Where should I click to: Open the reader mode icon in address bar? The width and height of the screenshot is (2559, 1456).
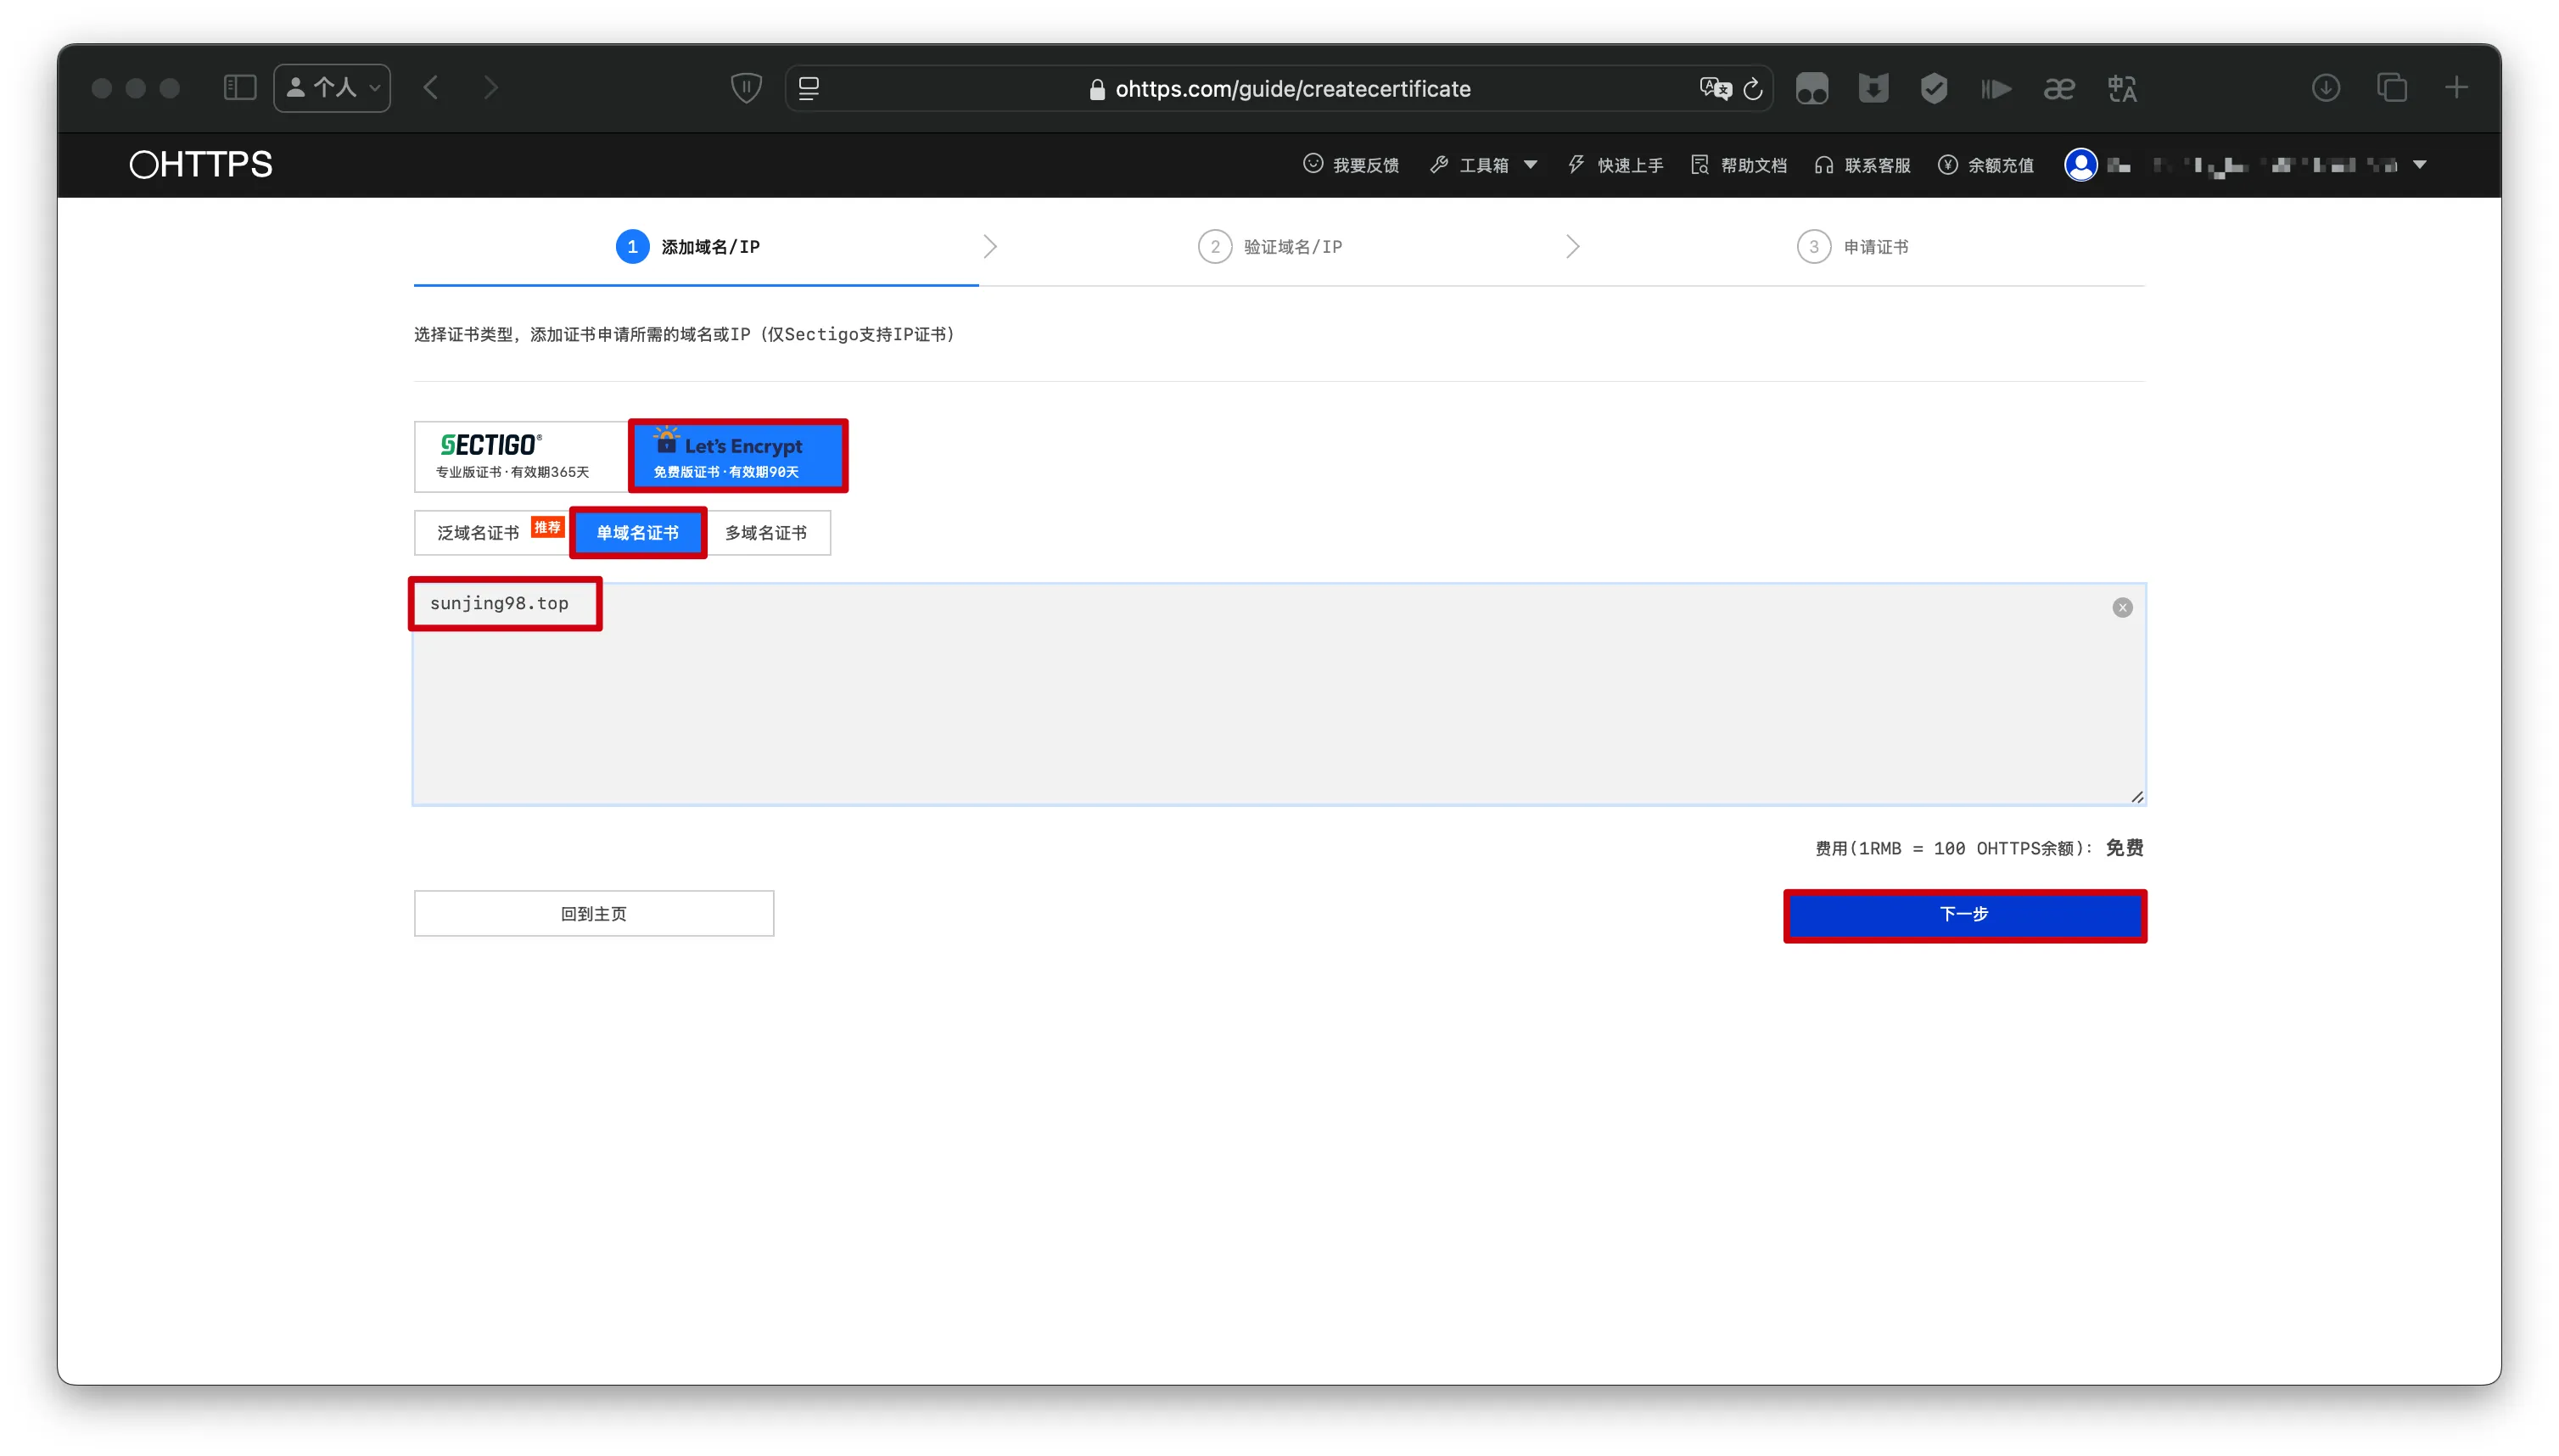(x=809, y=88)
